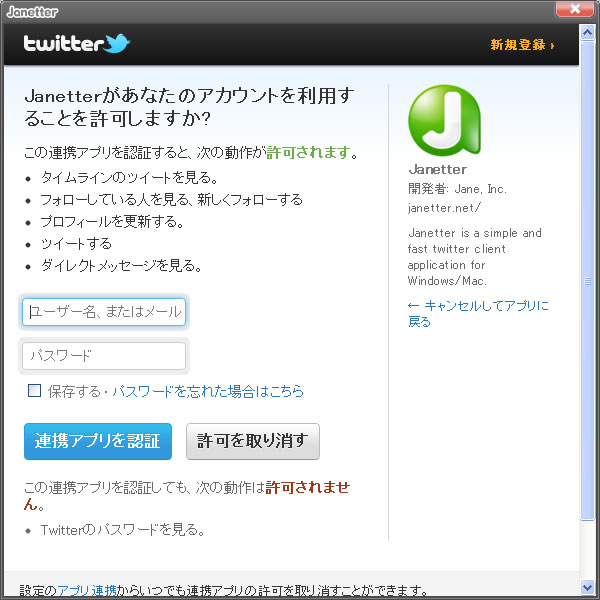Click the twitter wordmark in header
The width and height of the screenshot is (600, 600).
pos(63,43)
